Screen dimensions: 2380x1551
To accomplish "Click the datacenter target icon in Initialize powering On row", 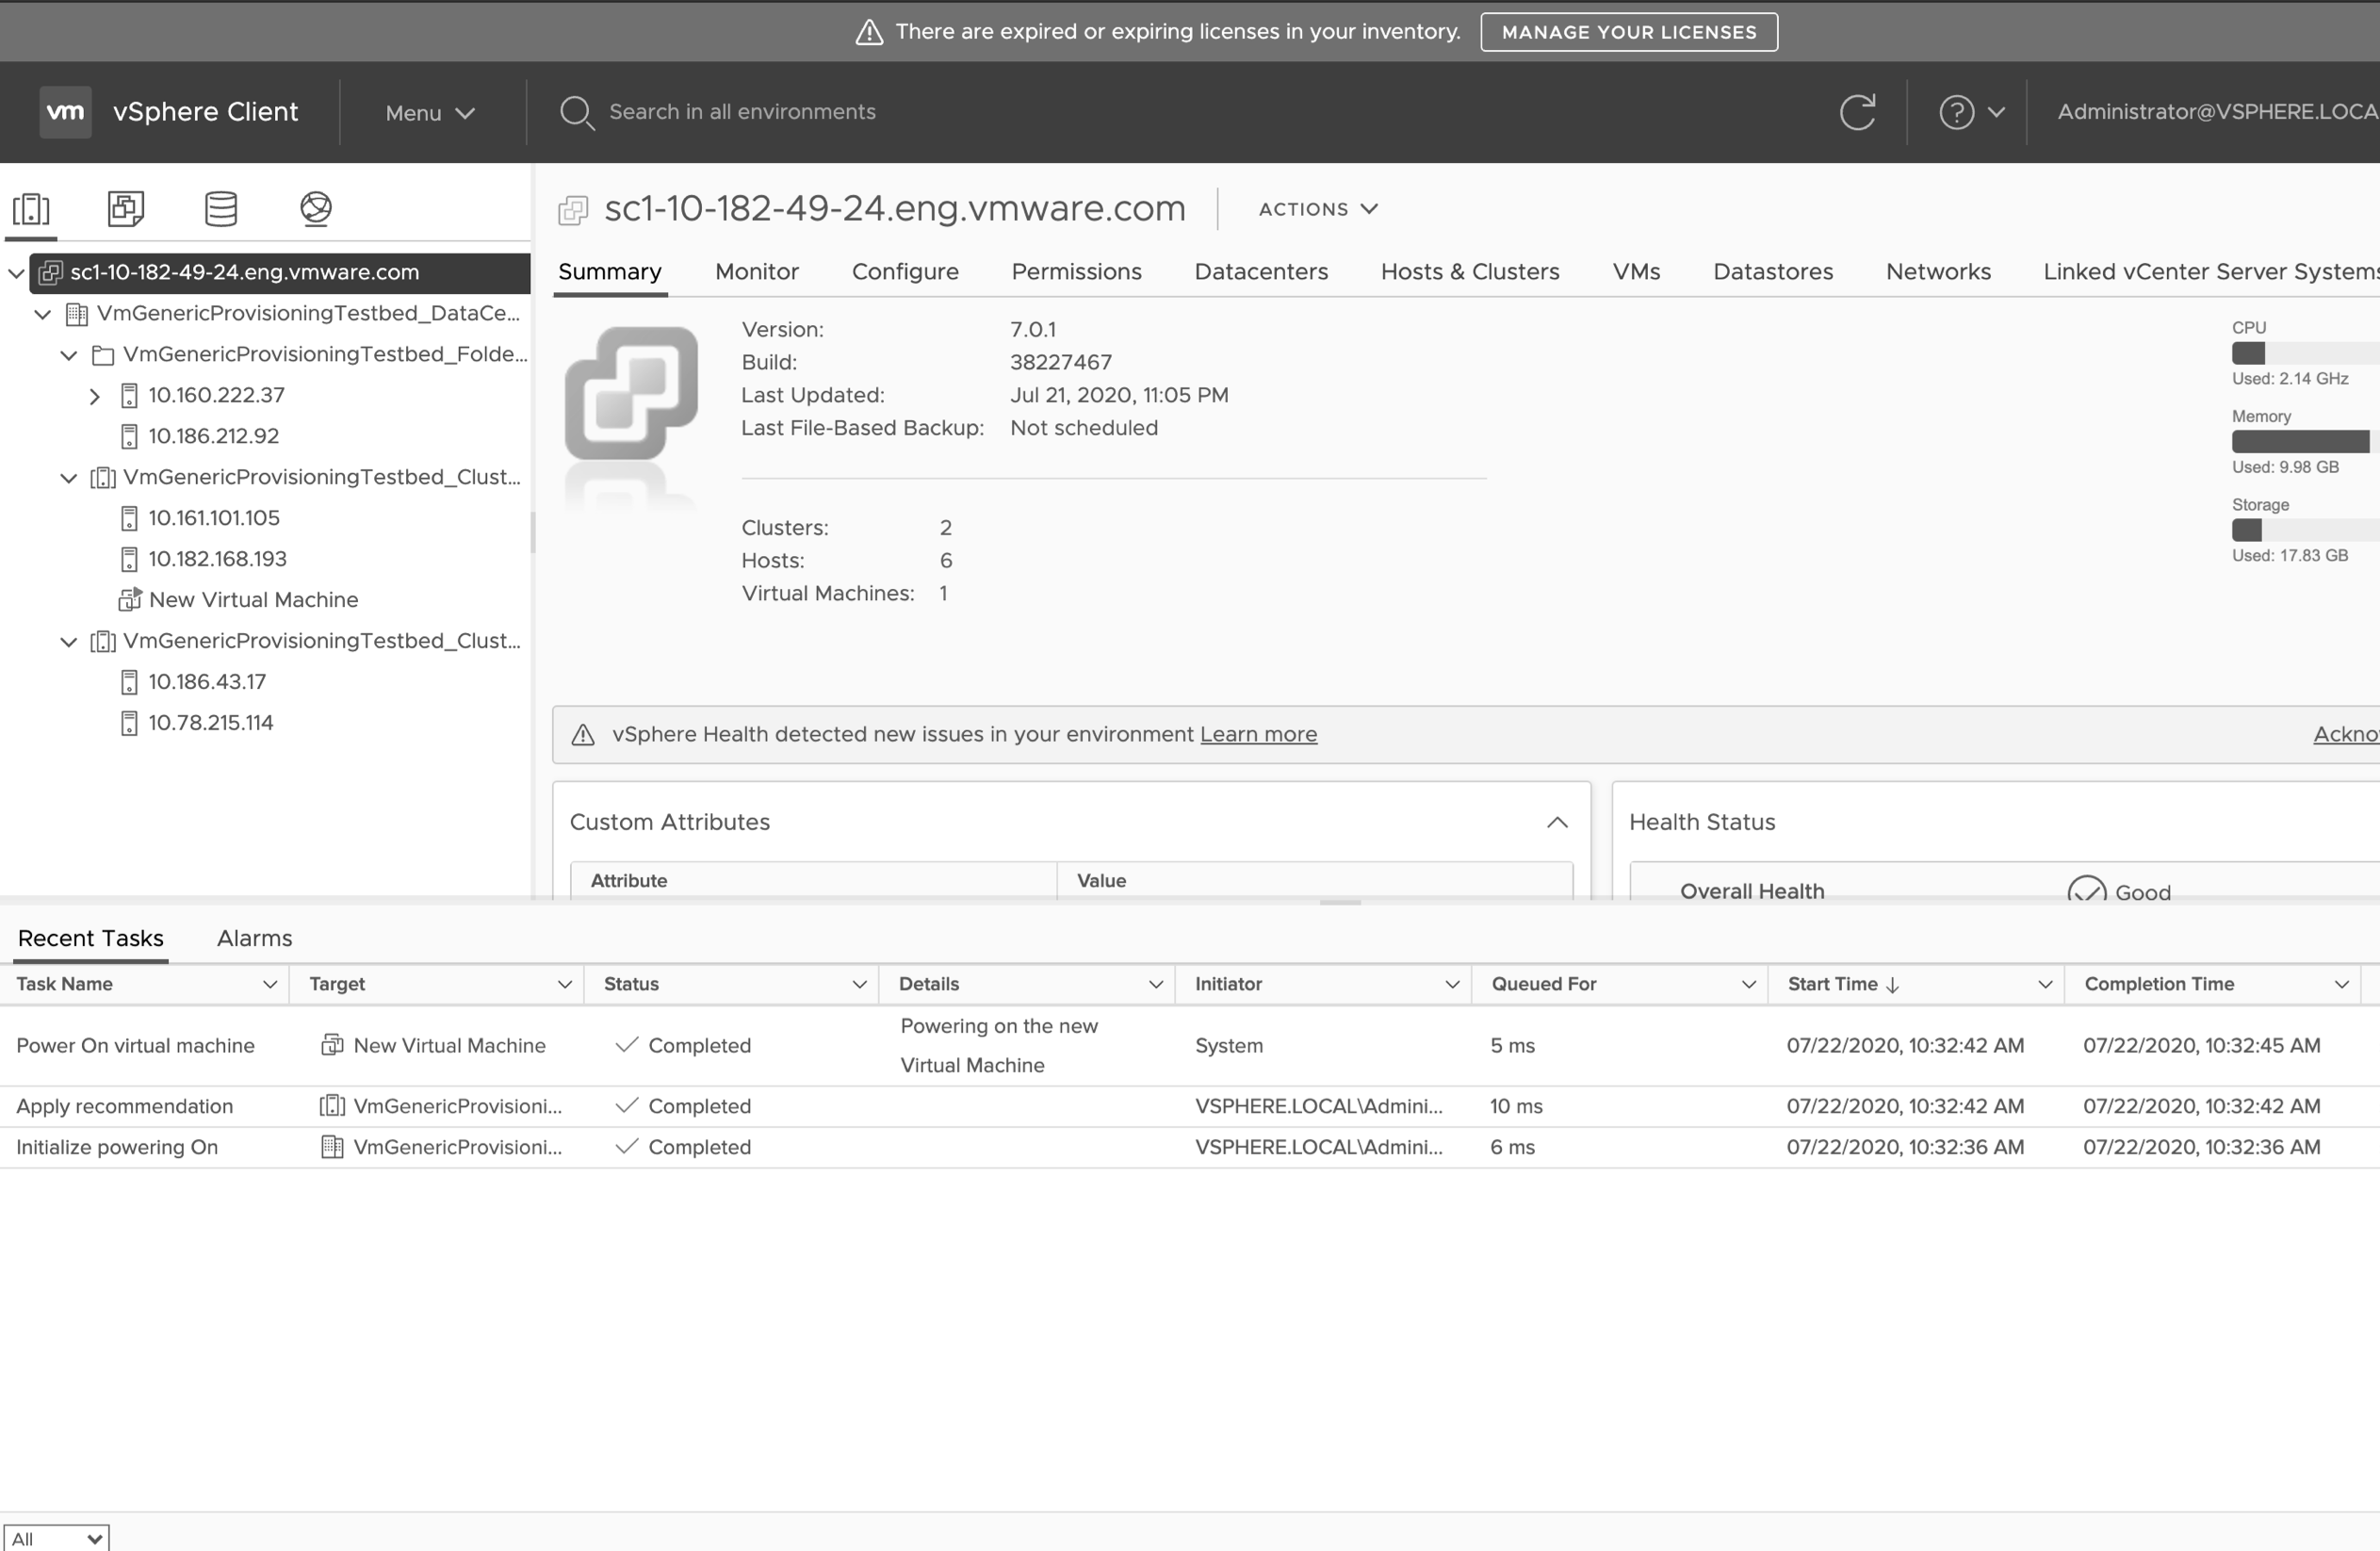I will click(x=332, y=1147).
